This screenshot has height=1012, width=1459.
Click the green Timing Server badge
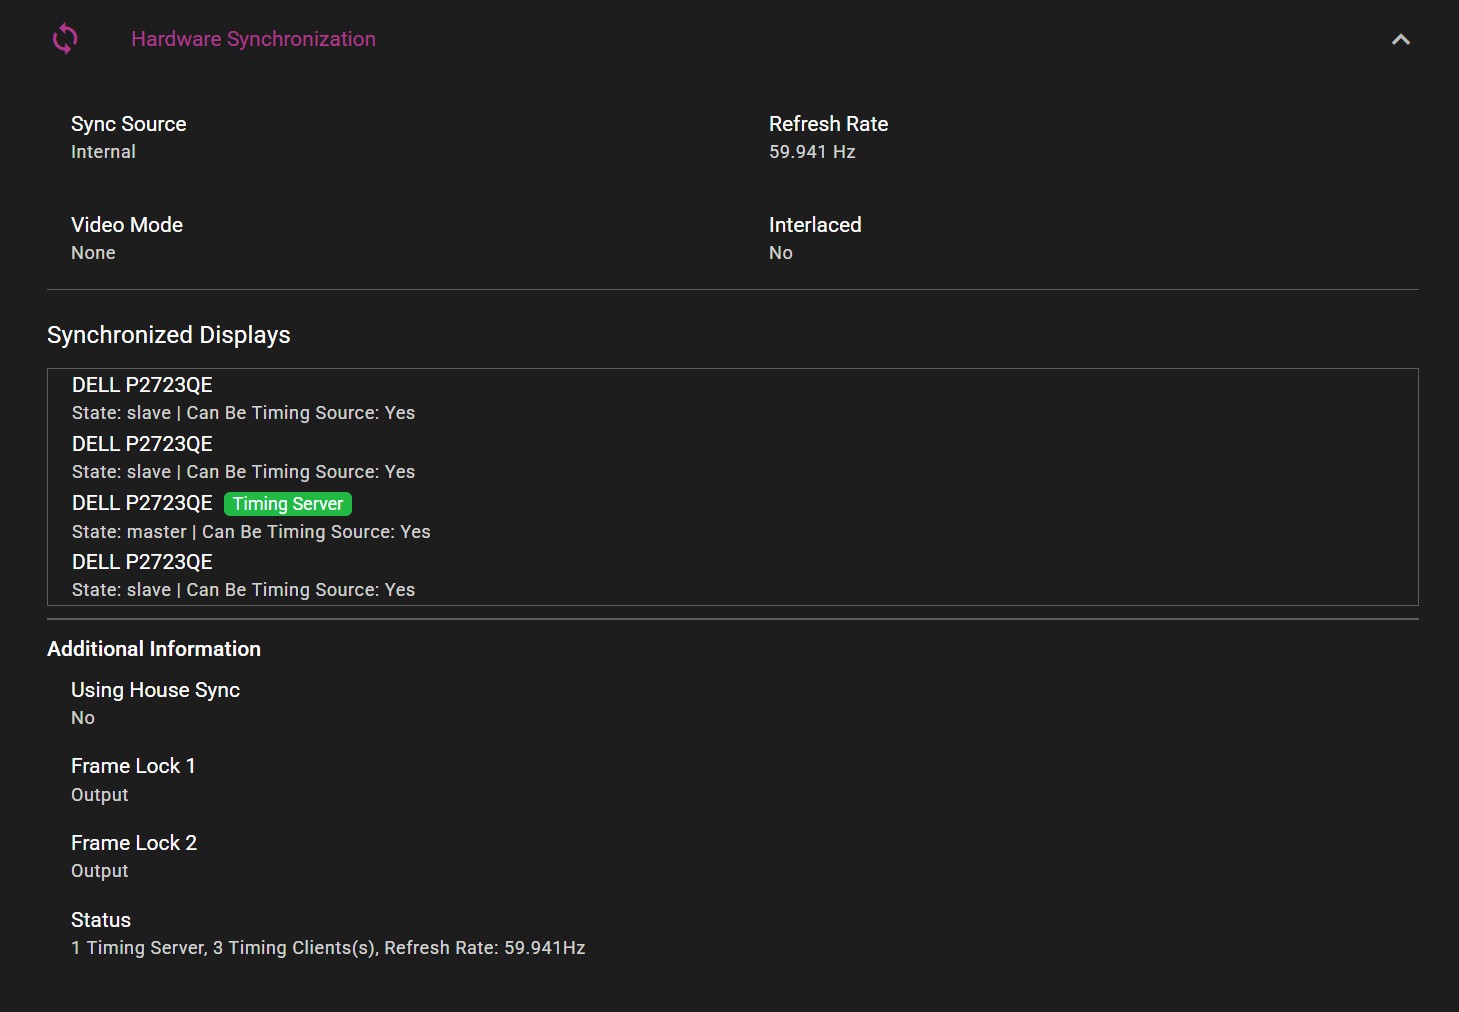click(288, 504)
